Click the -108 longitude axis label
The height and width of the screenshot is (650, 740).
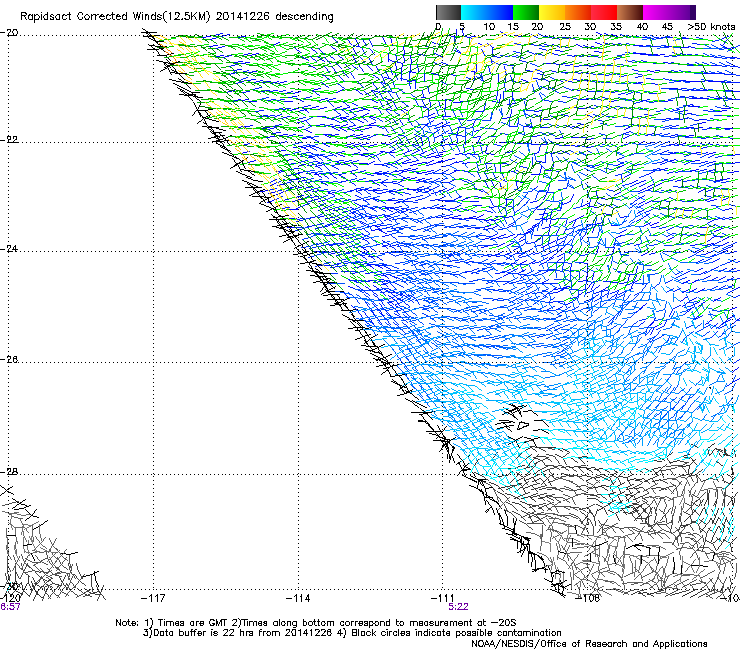[x=588, y=599]
